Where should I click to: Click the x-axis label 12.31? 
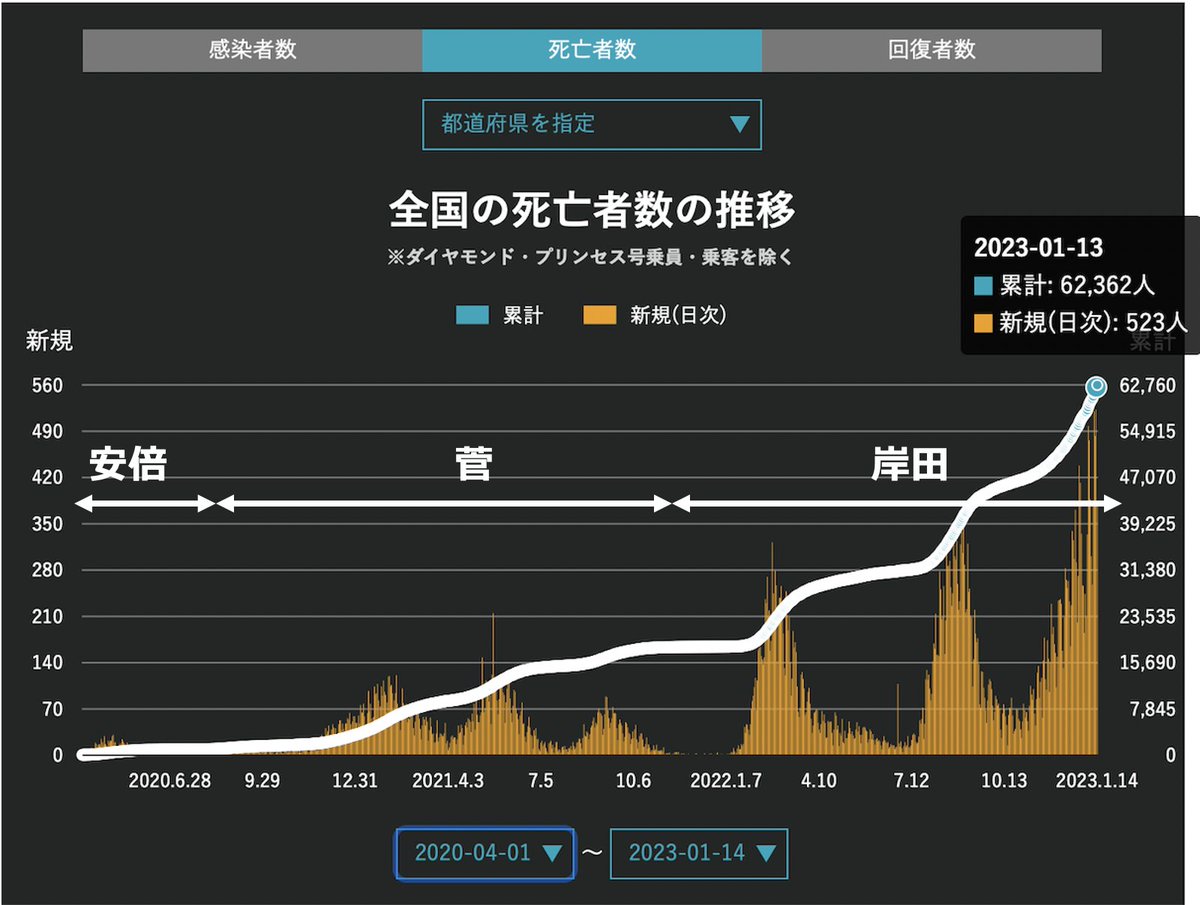[354, 781]
